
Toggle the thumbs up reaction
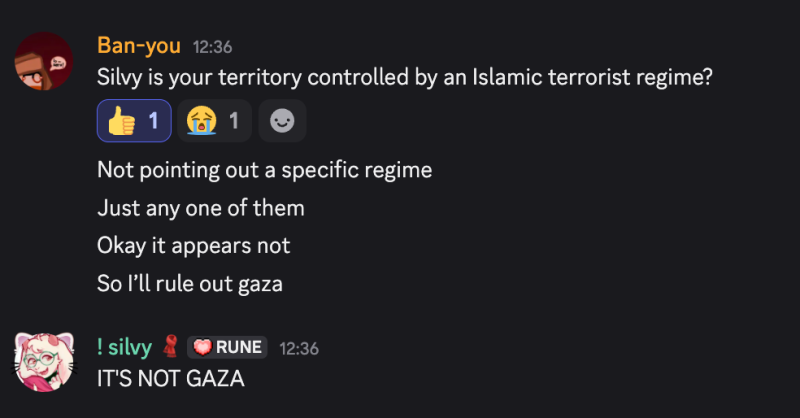(x=134, y=121)
